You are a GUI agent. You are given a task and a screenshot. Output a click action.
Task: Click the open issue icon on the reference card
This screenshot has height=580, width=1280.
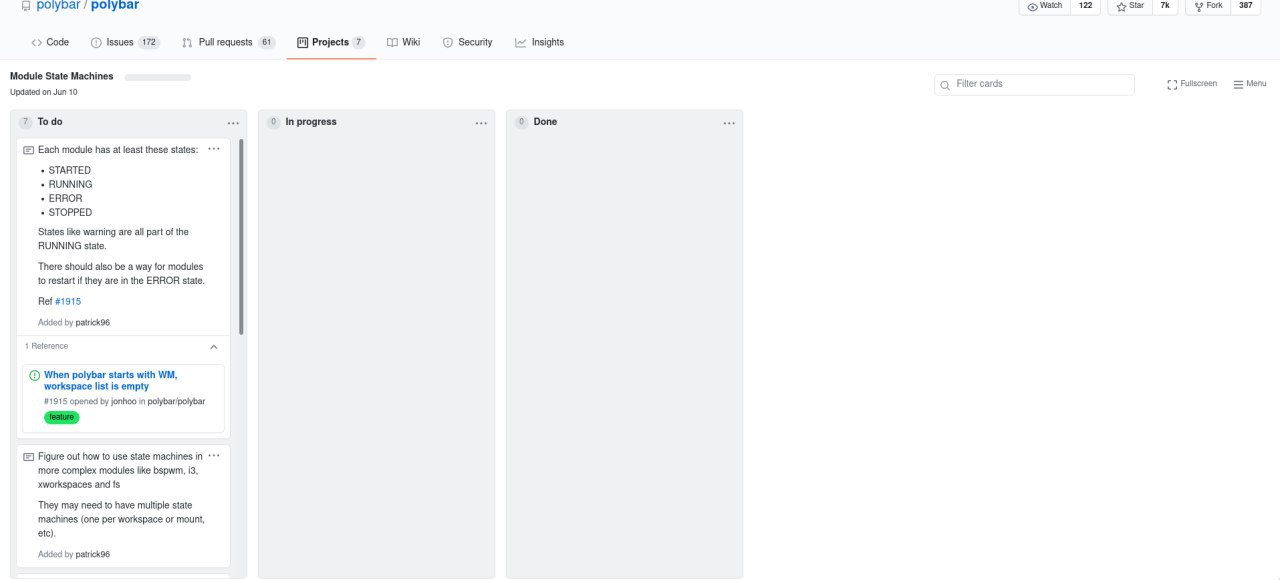(x=35, y=376)
